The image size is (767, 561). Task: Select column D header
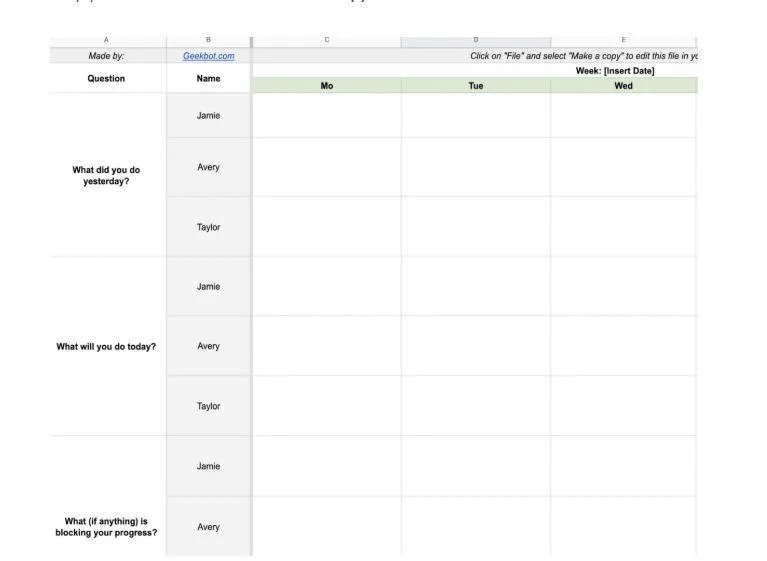(x=475, y=40)
